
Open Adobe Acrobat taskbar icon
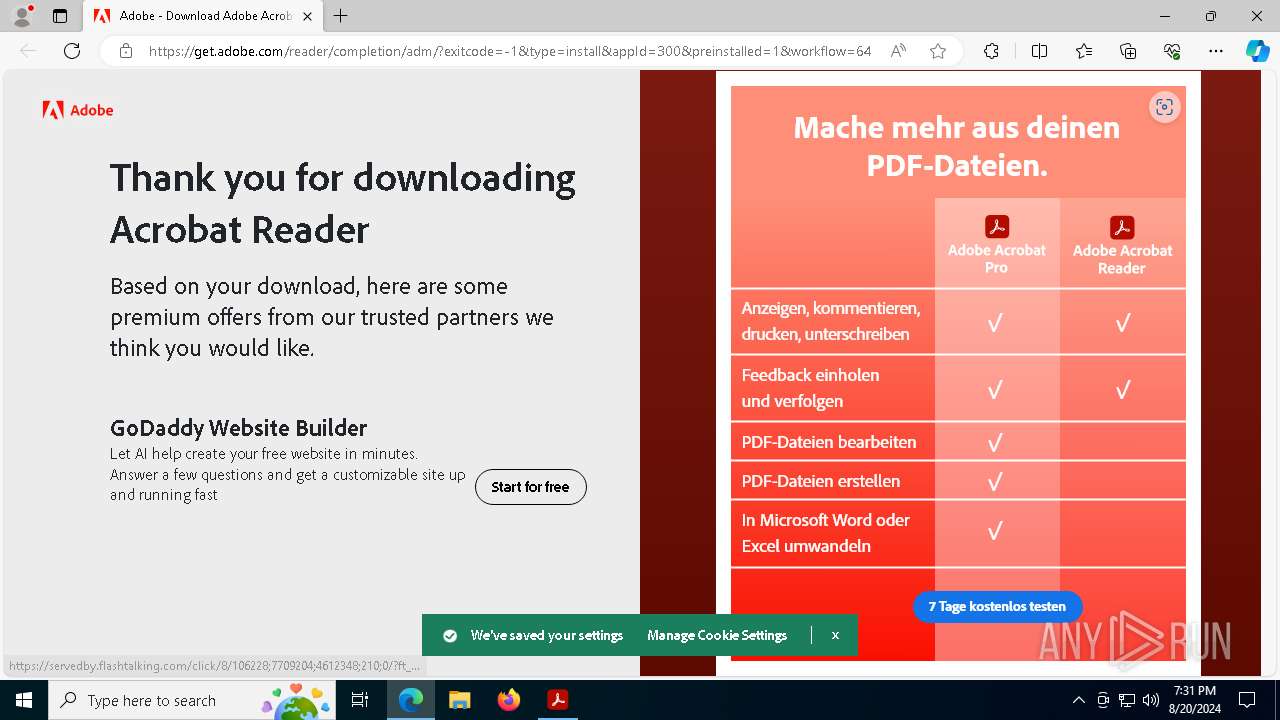pyautogui.click(x=557, y=700)
